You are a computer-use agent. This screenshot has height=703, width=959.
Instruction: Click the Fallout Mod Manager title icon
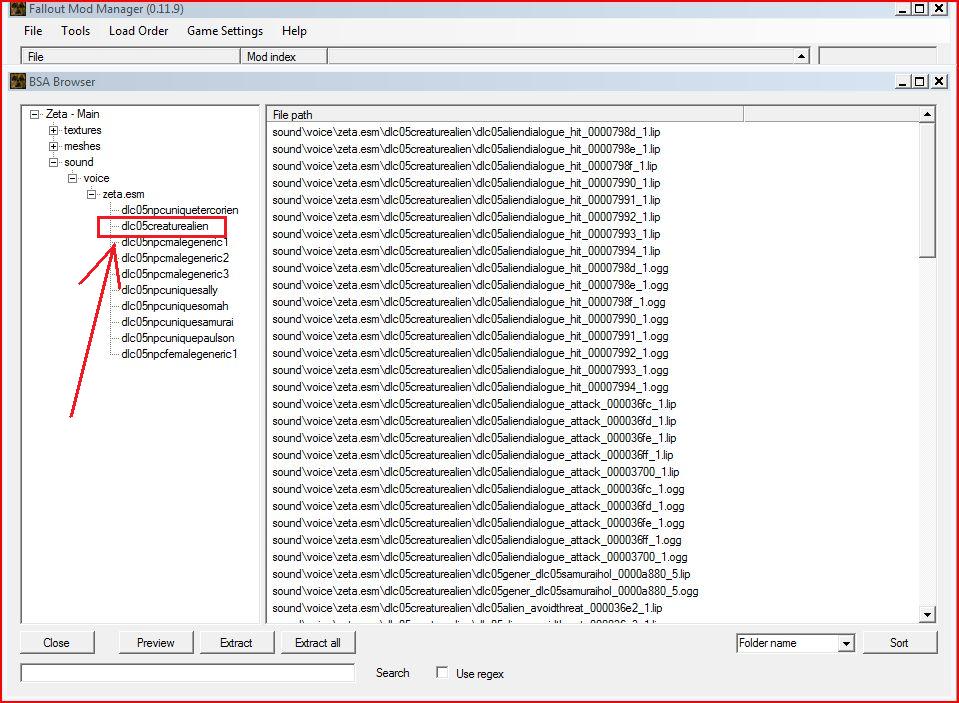tap(18, 9)
